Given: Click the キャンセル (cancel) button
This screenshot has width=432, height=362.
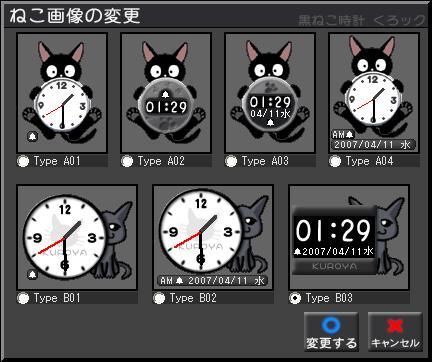Looking at the screenshot, I should coord(395,332).
